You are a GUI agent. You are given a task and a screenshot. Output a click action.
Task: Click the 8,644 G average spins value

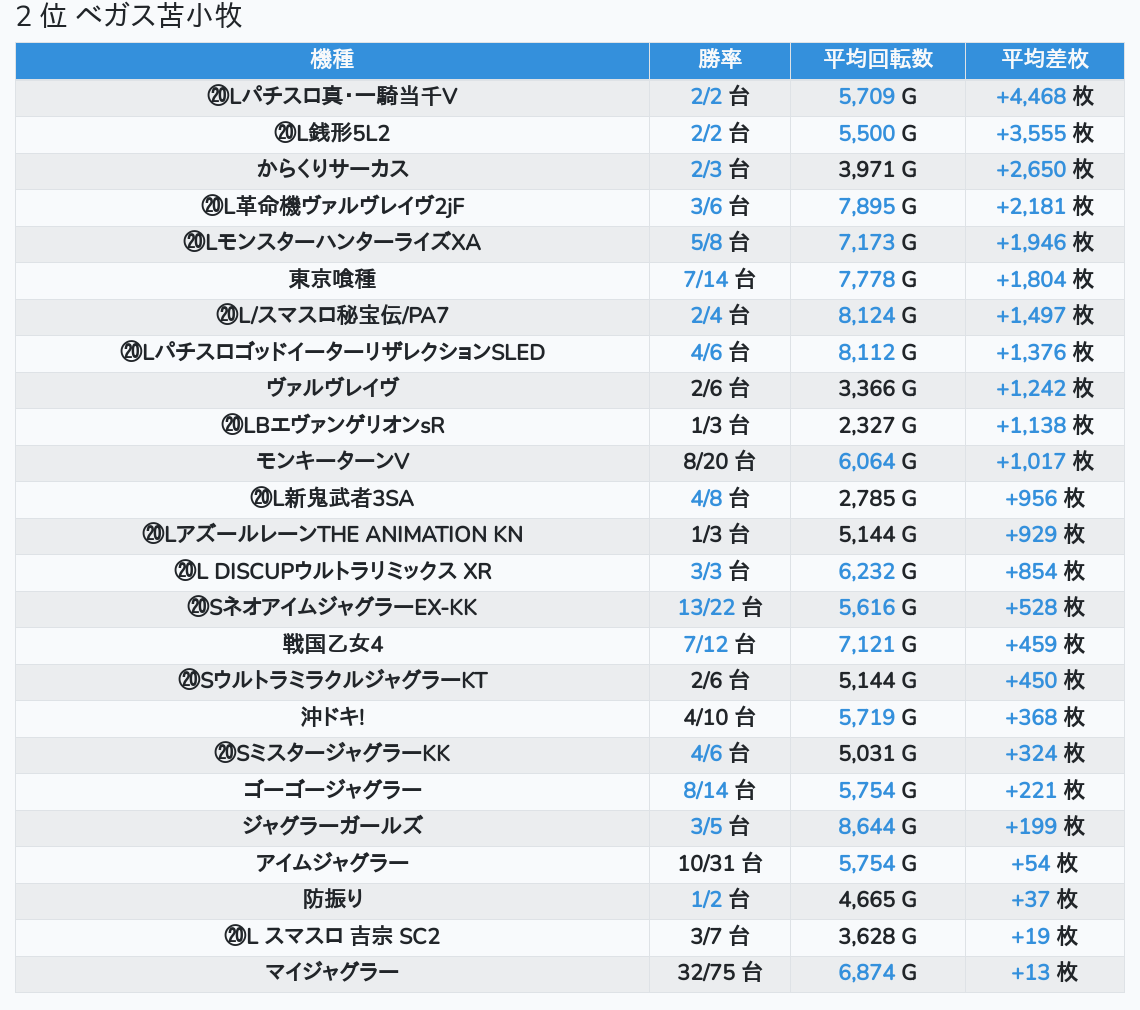pyautogui.click(x=877, y=826)
